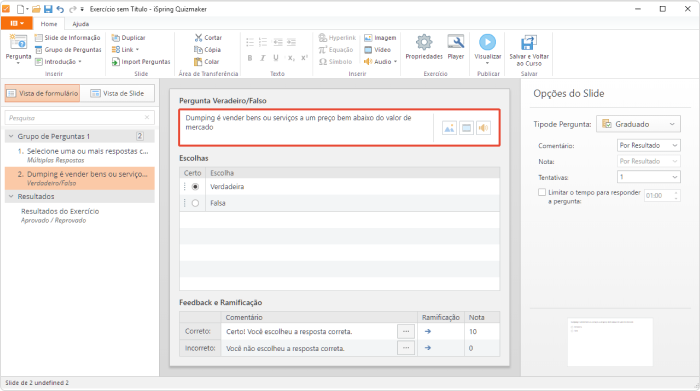
Task: Apply subscript formatting
Action: pyautogui.click(x=291, y=58)
